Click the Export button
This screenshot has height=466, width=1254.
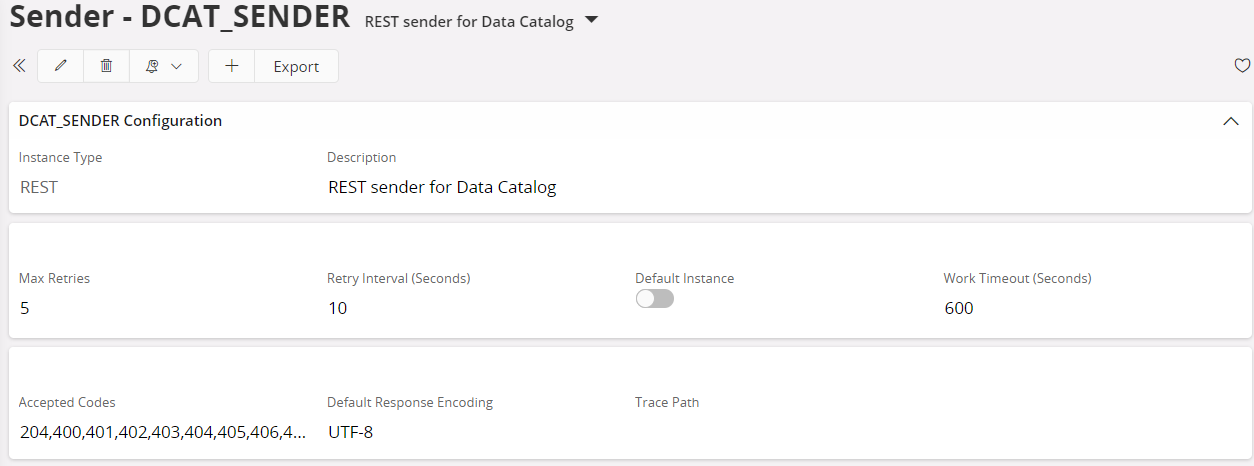pyautogui.click(x=296, y=66)
